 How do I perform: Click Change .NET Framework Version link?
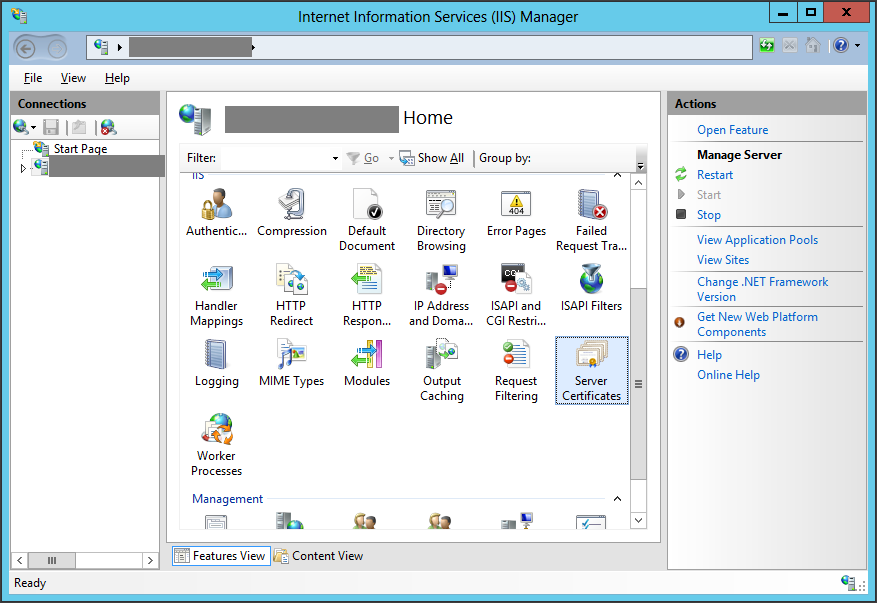point(762,289)
